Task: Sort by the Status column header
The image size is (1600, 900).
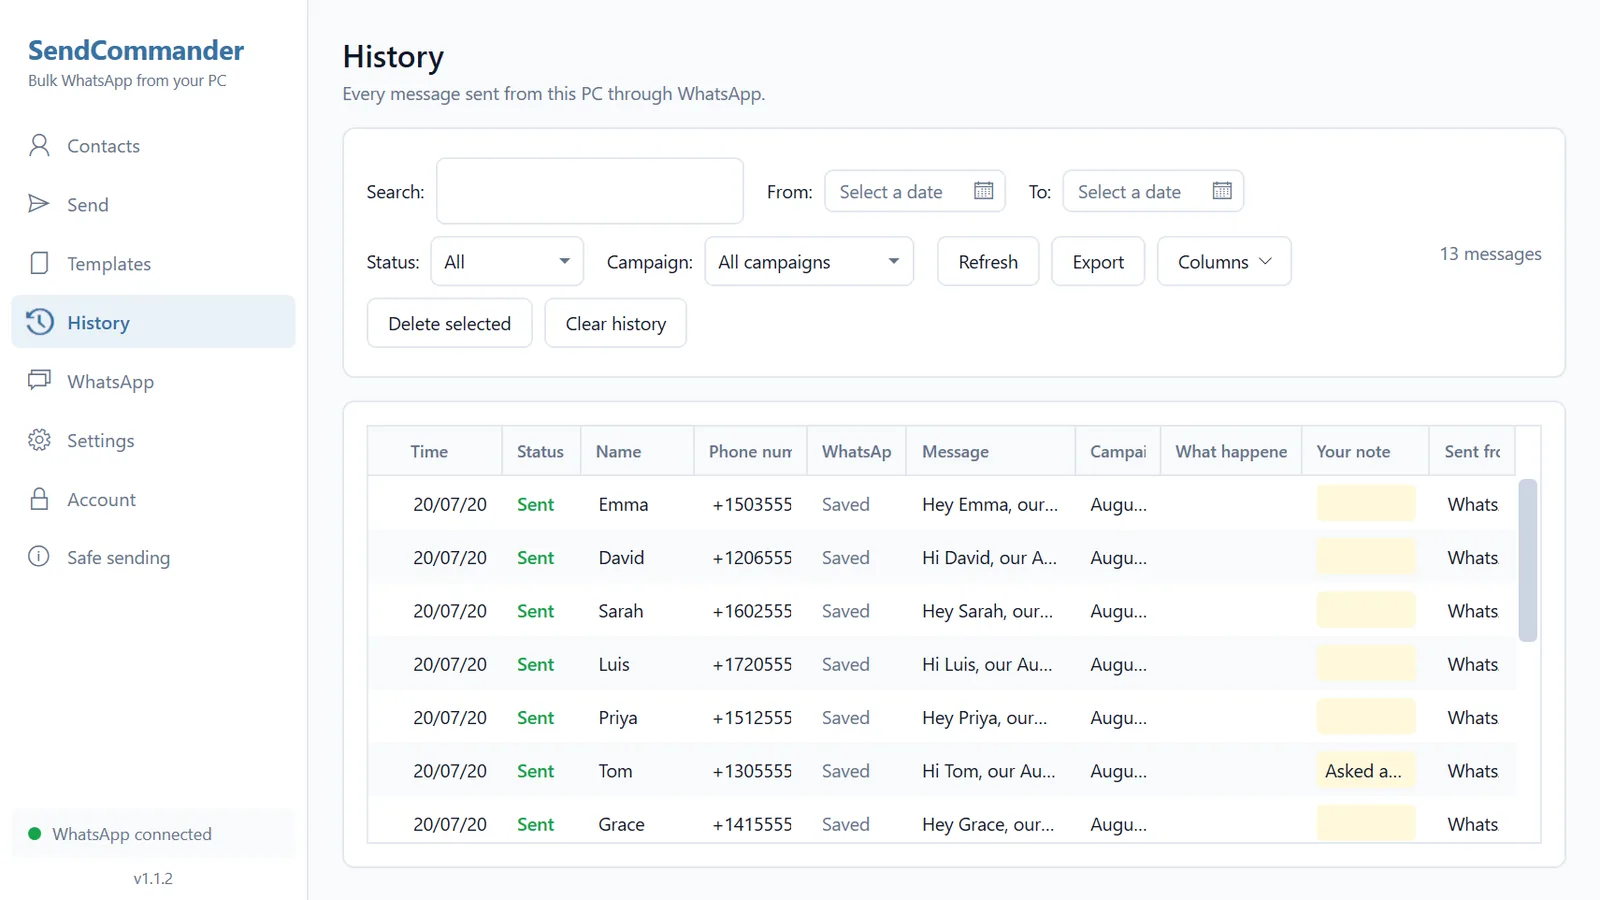Action: [541, 451]
